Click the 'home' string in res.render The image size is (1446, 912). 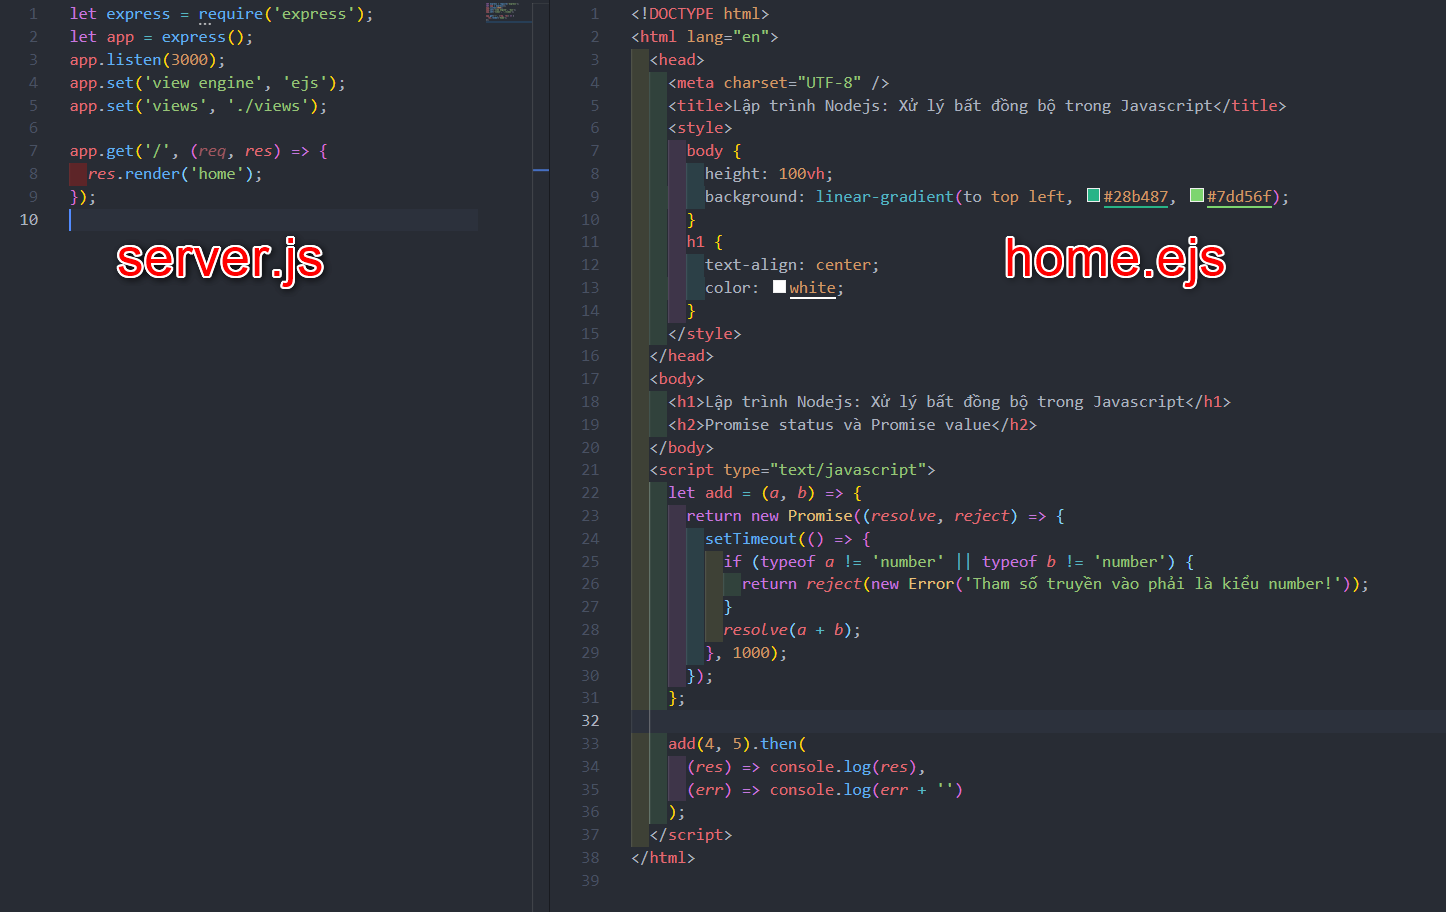pos(217,174)
